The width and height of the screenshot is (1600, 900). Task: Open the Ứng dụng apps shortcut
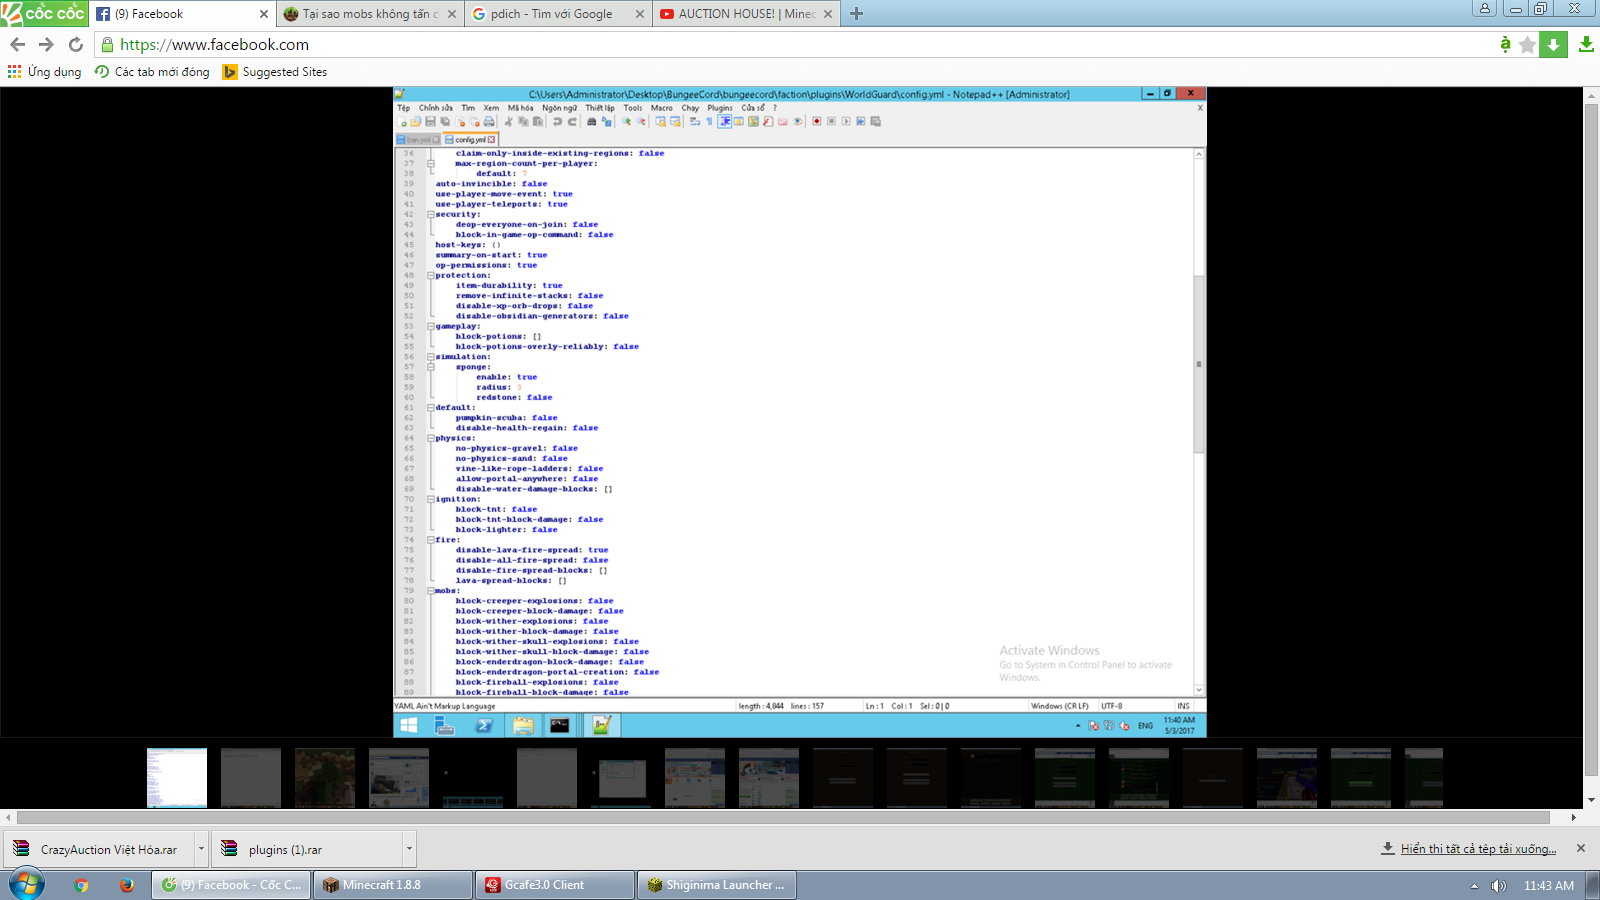click(x=44, y=72)
